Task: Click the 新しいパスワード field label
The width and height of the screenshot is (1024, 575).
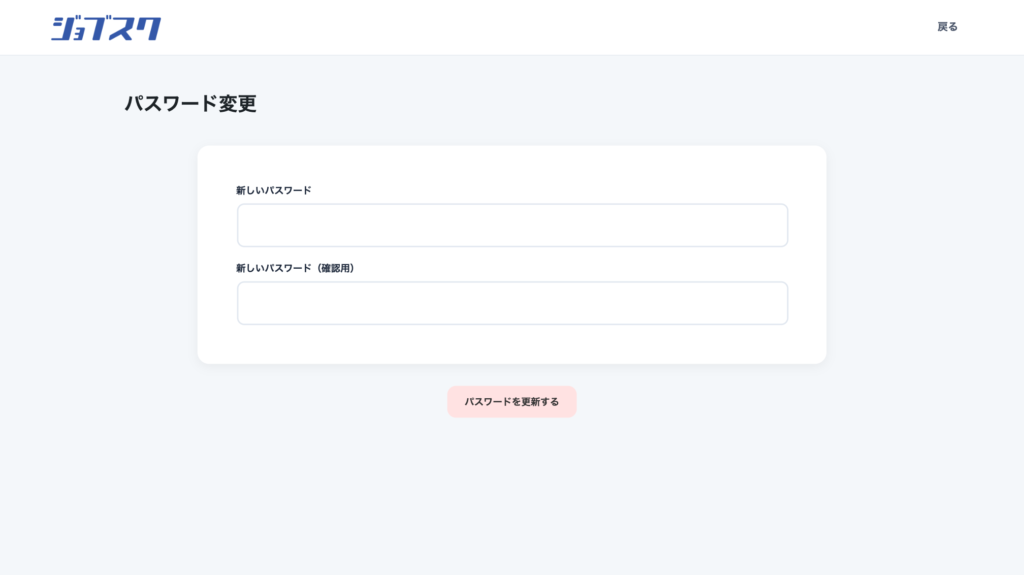Action: point(274,190)
